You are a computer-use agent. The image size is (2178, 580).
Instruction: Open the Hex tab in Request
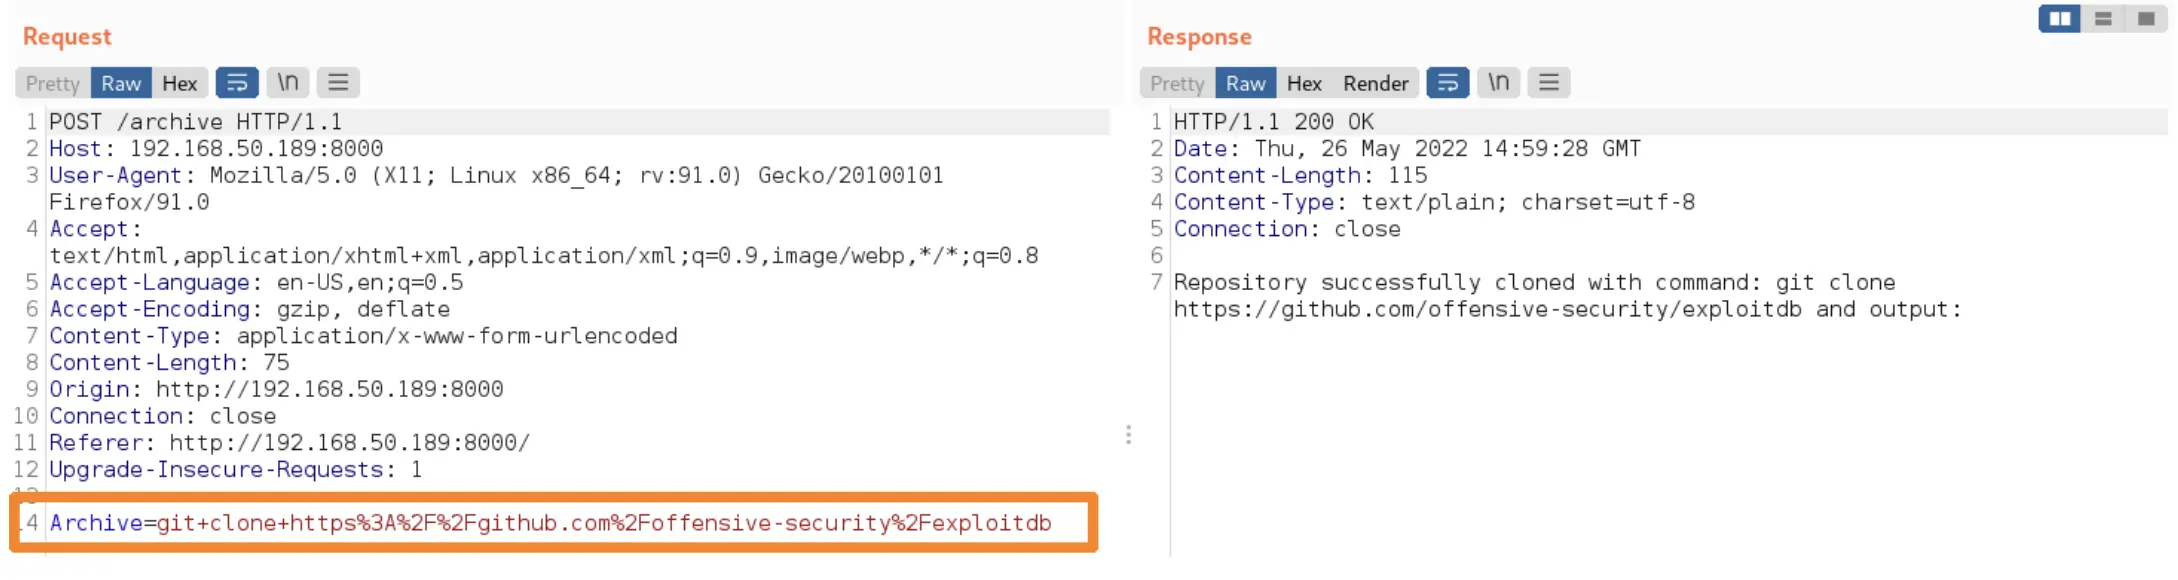click(180, 83)
